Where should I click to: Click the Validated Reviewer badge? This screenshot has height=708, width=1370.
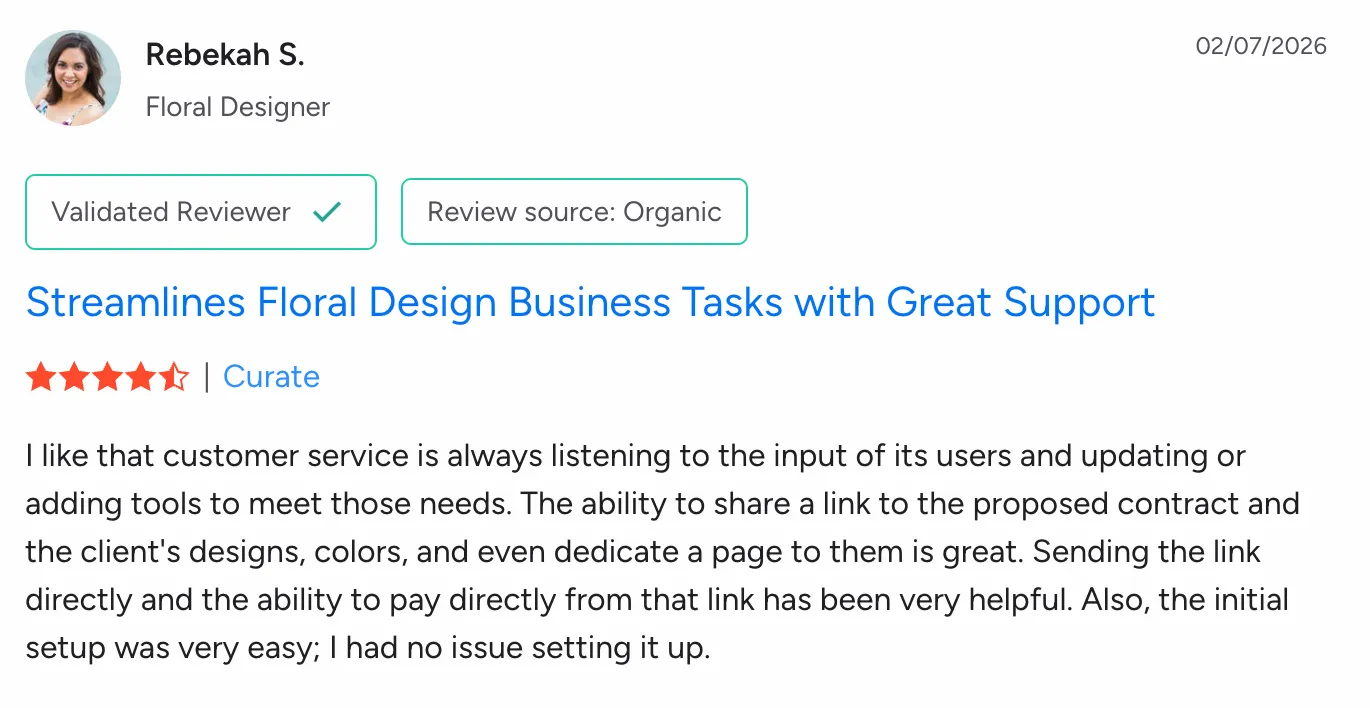pyautogui.click(x=200, y=211)
